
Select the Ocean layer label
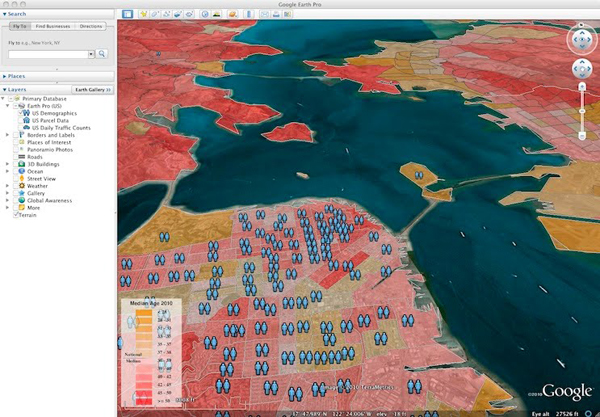coord(35,171)
